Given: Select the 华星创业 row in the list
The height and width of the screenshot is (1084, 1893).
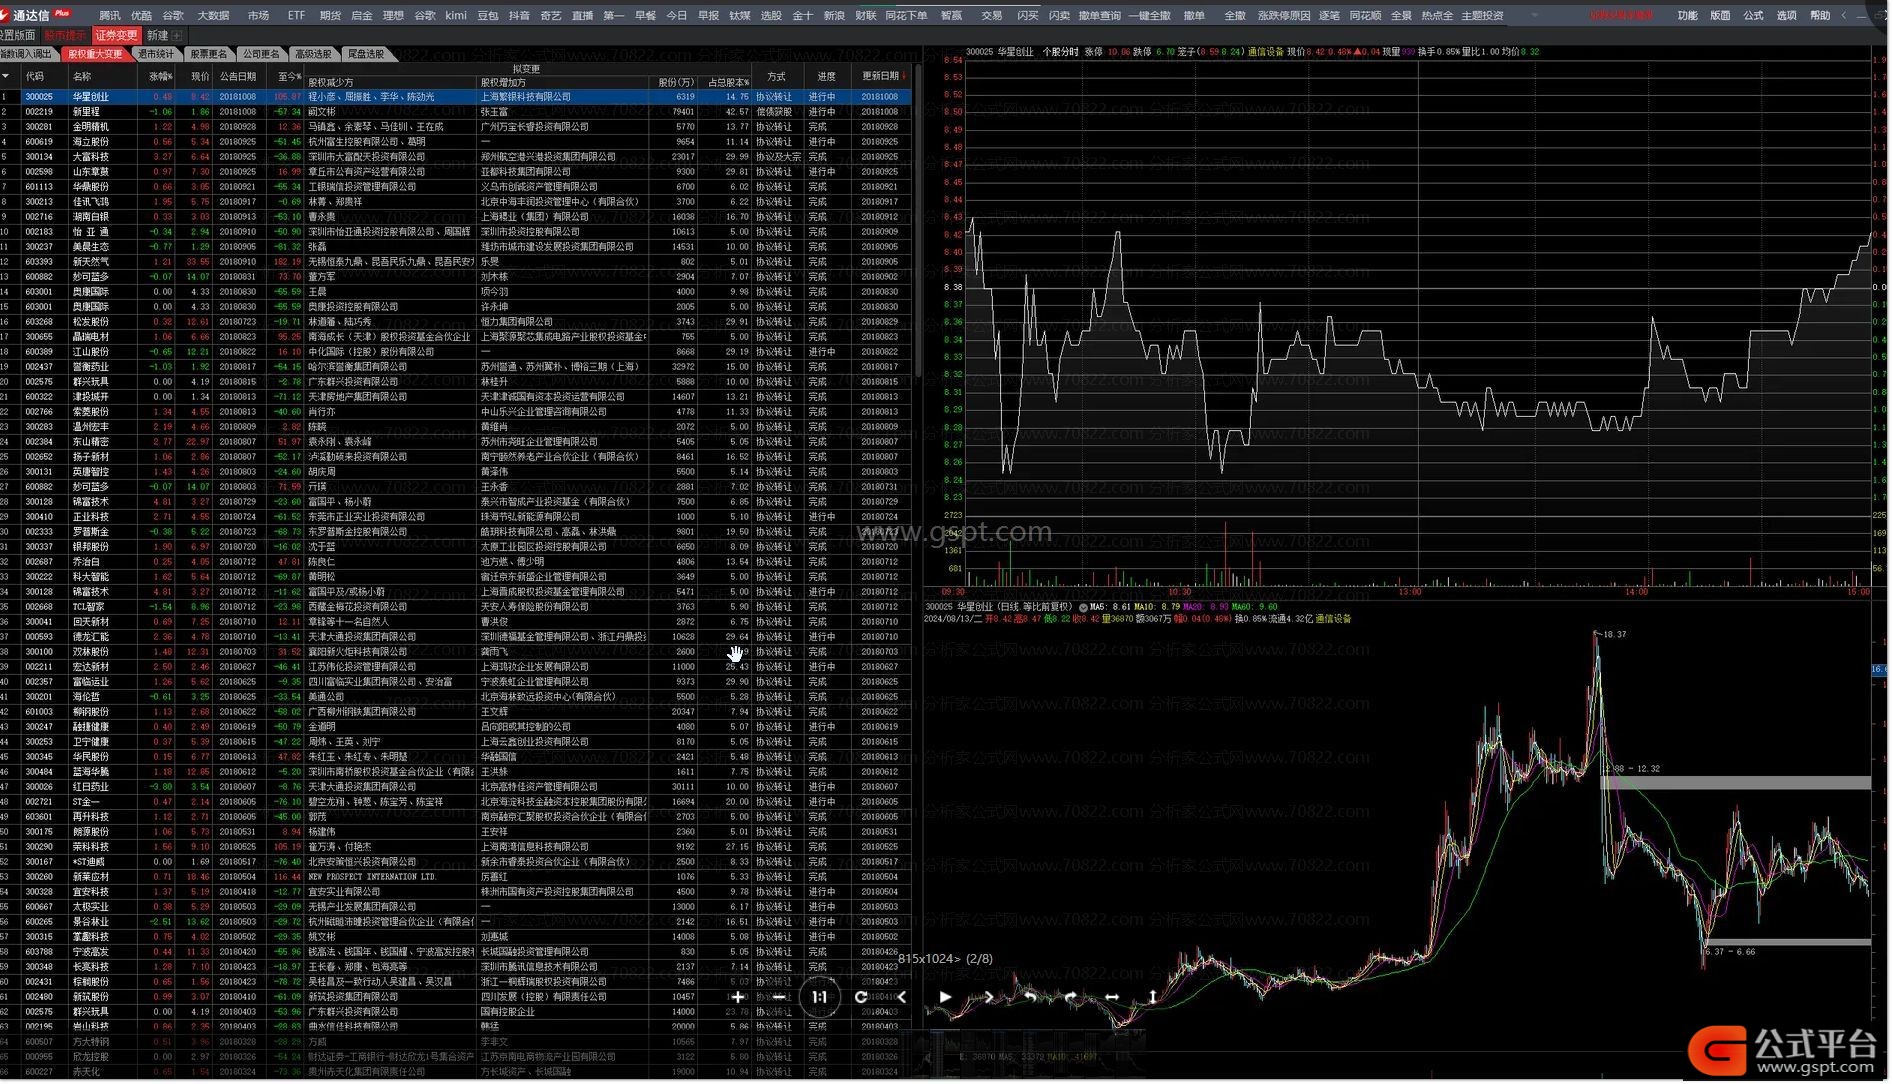Looking at the screenshot, I should coord(455,97).
